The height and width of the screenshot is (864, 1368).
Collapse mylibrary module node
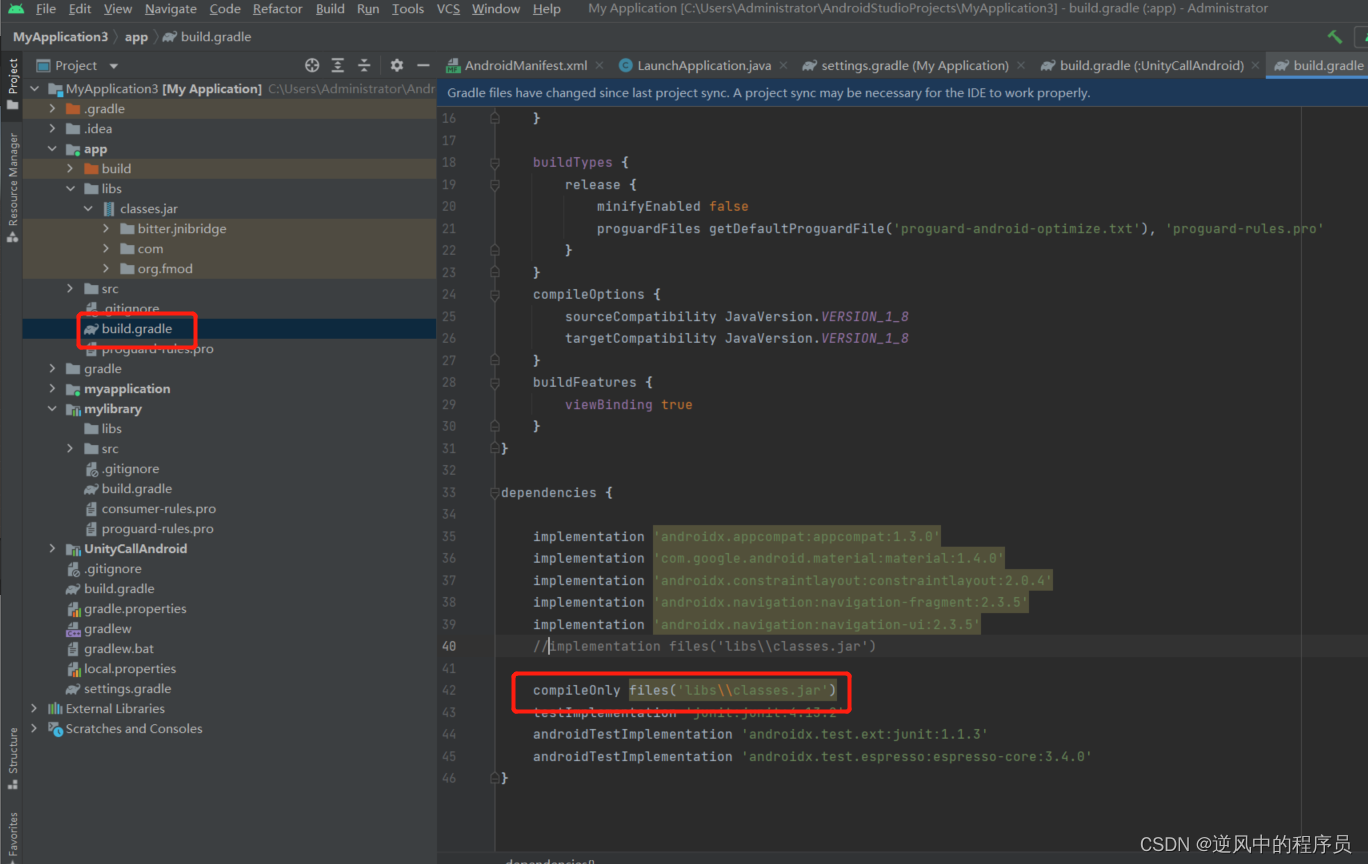tap(53, 409)
